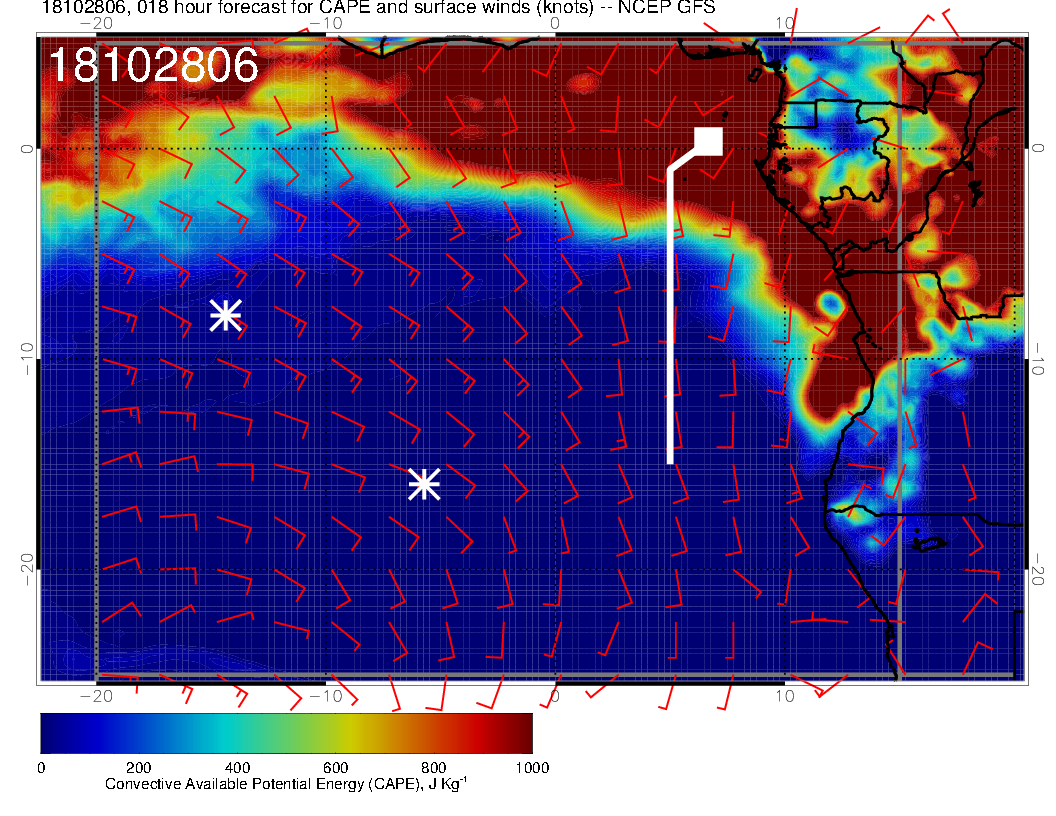Click the white asterisk marker near 8°S, 14°W
Image resolution: width=1056 pixels, height=816 pixels.
(225, 315)
